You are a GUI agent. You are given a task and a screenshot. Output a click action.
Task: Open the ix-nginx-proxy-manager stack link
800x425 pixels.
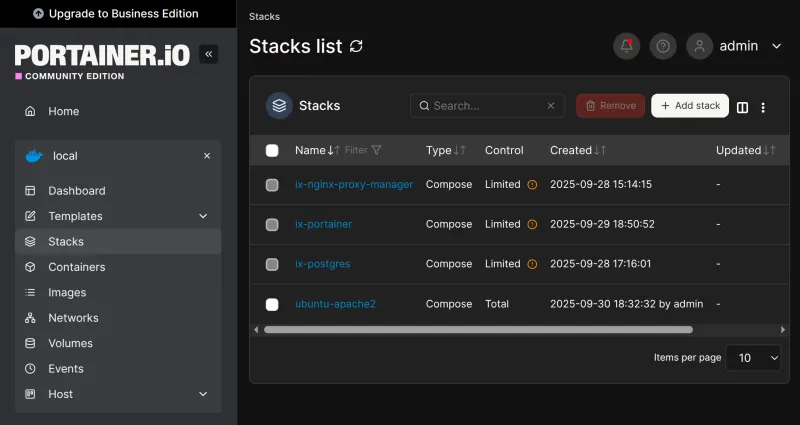(x=353, y=184)
